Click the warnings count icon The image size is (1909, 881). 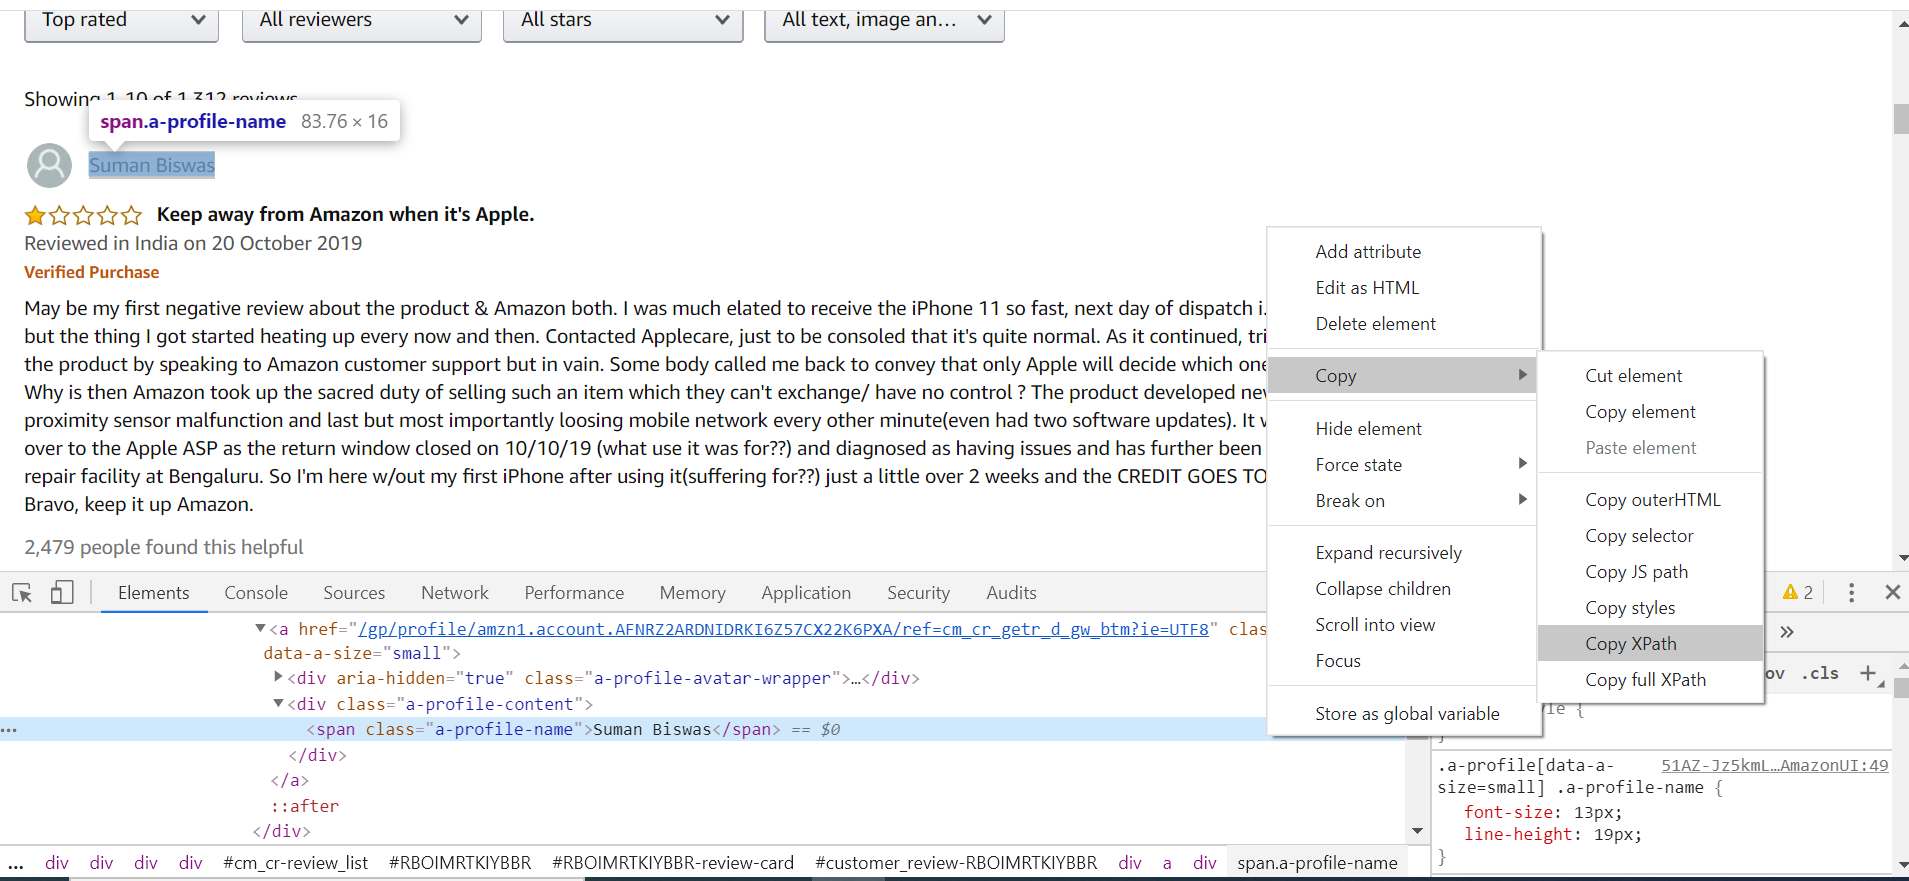point(1797,593)
